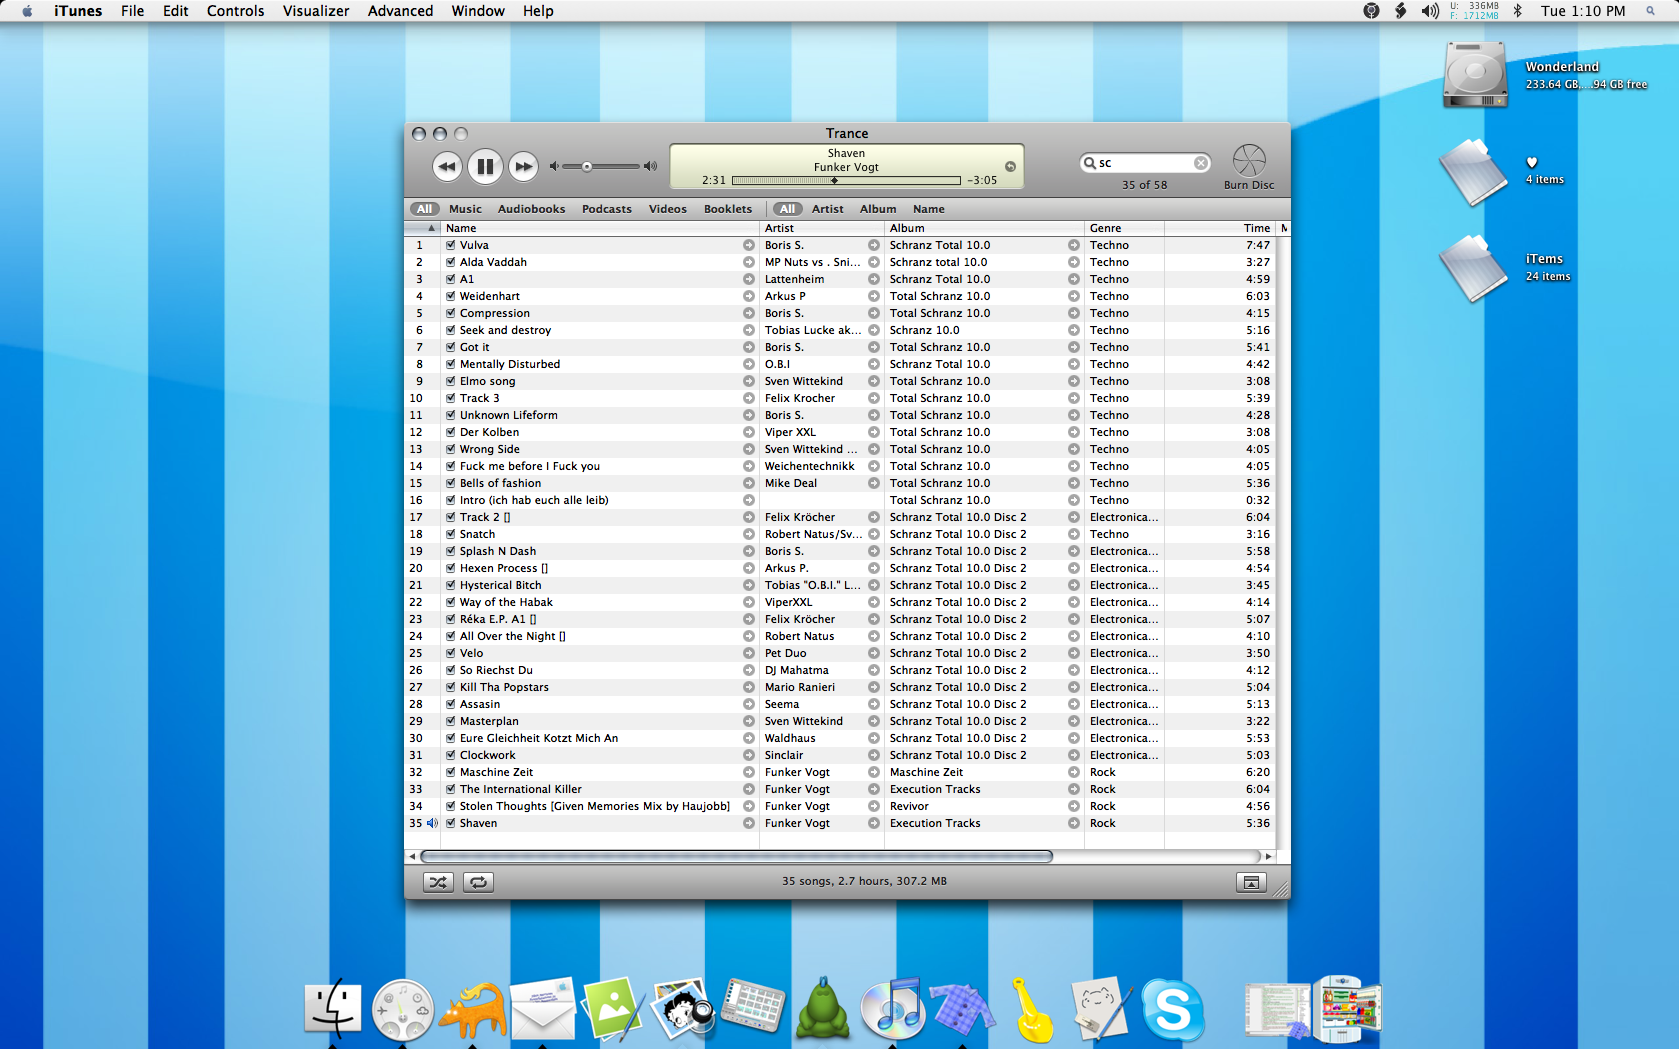Click arrow beside Mike Deal artist
The height and width of the screenshot is (1049, 1679).
(x=874, y=483)
